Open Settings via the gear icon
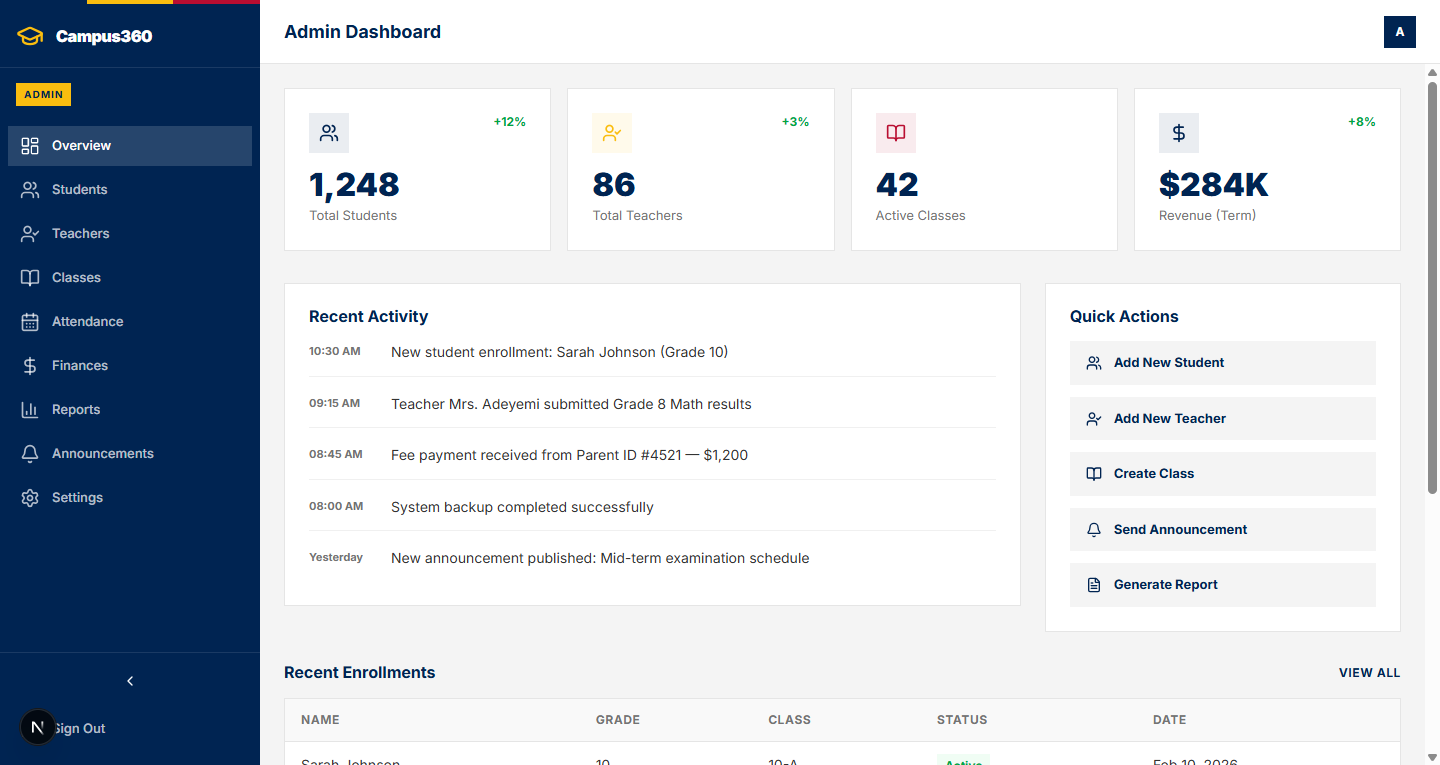This screenshot has width=1440, height=765. tap(31, 497)
